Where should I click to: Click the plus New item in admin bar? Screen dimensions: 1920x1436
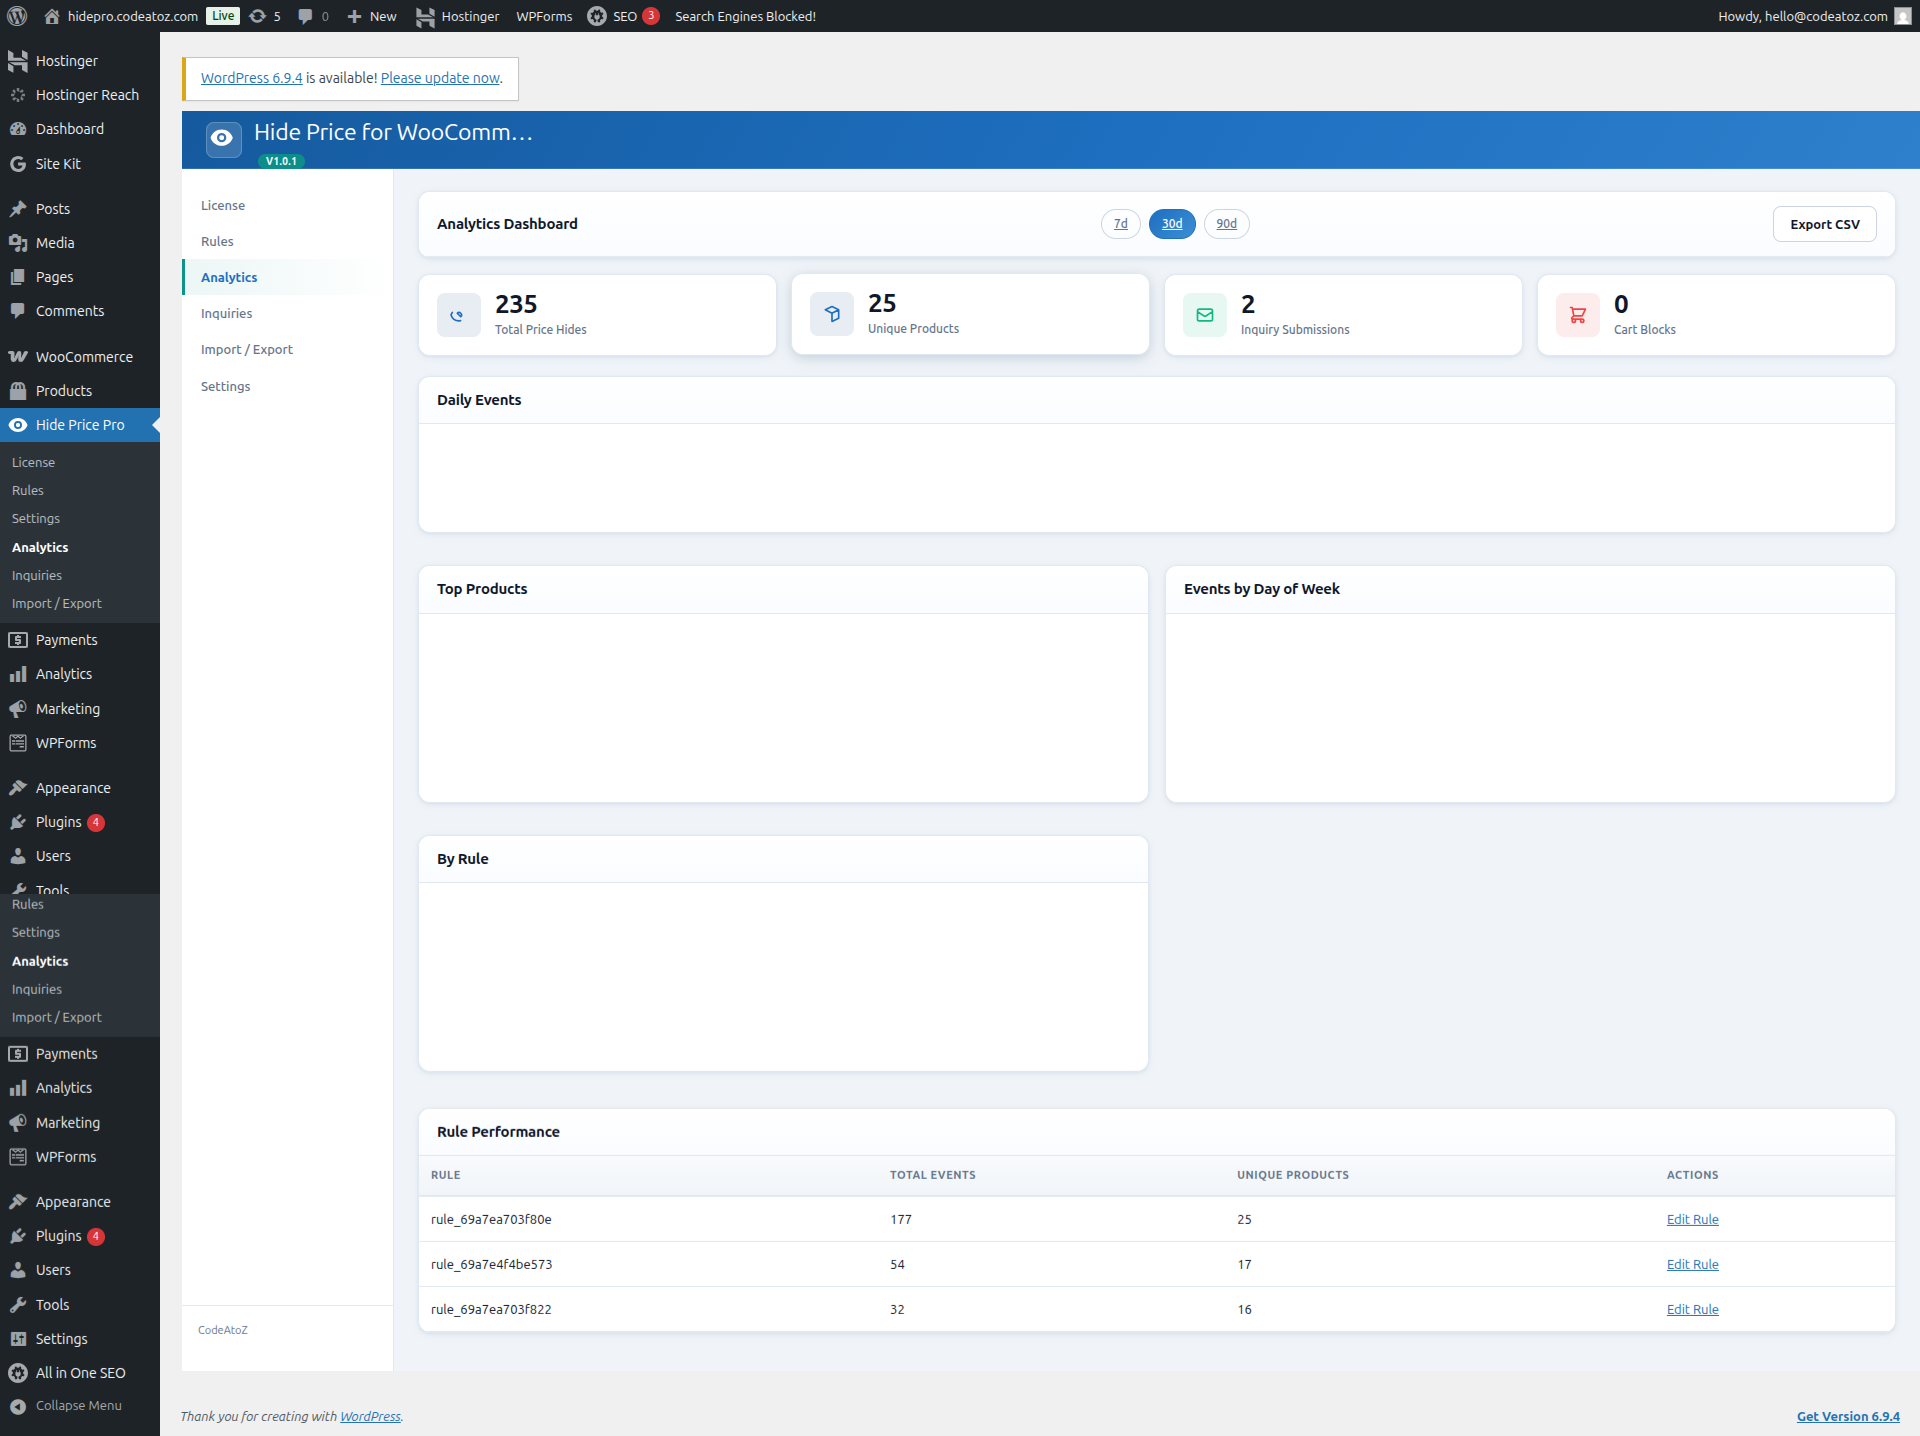coord(371,16)
